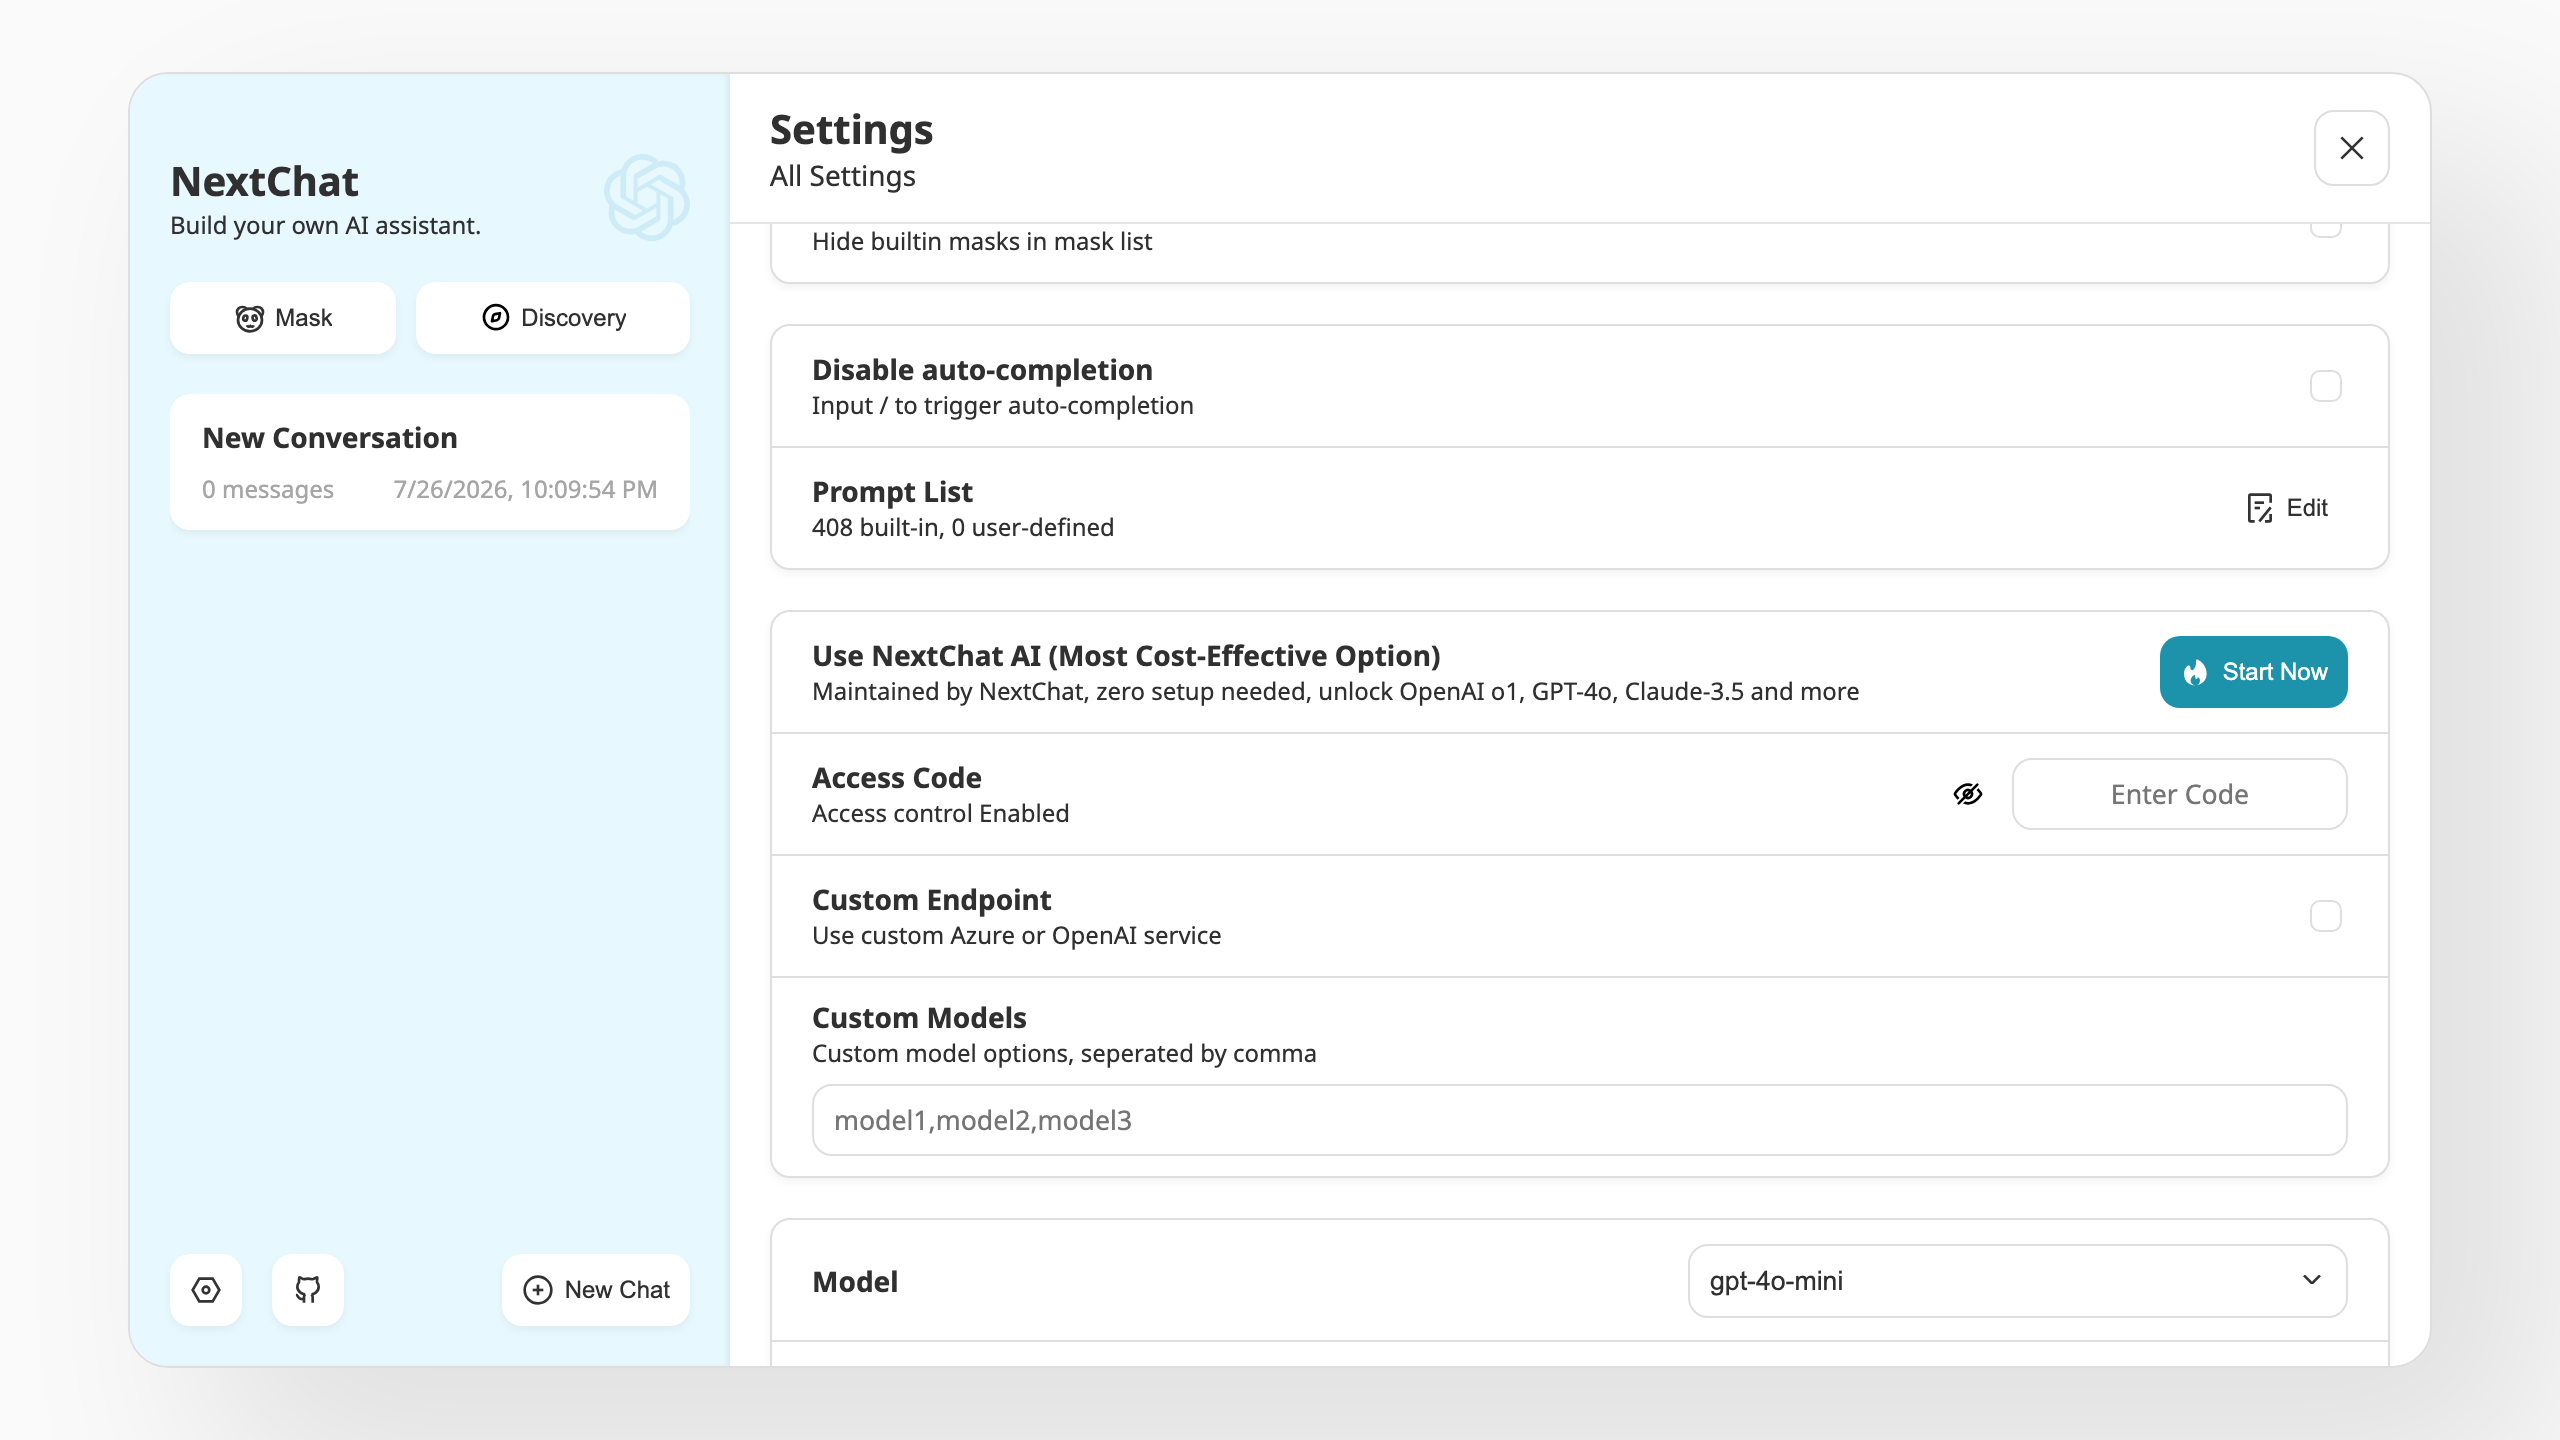Open the Discovery page

(x=553, y=318)
